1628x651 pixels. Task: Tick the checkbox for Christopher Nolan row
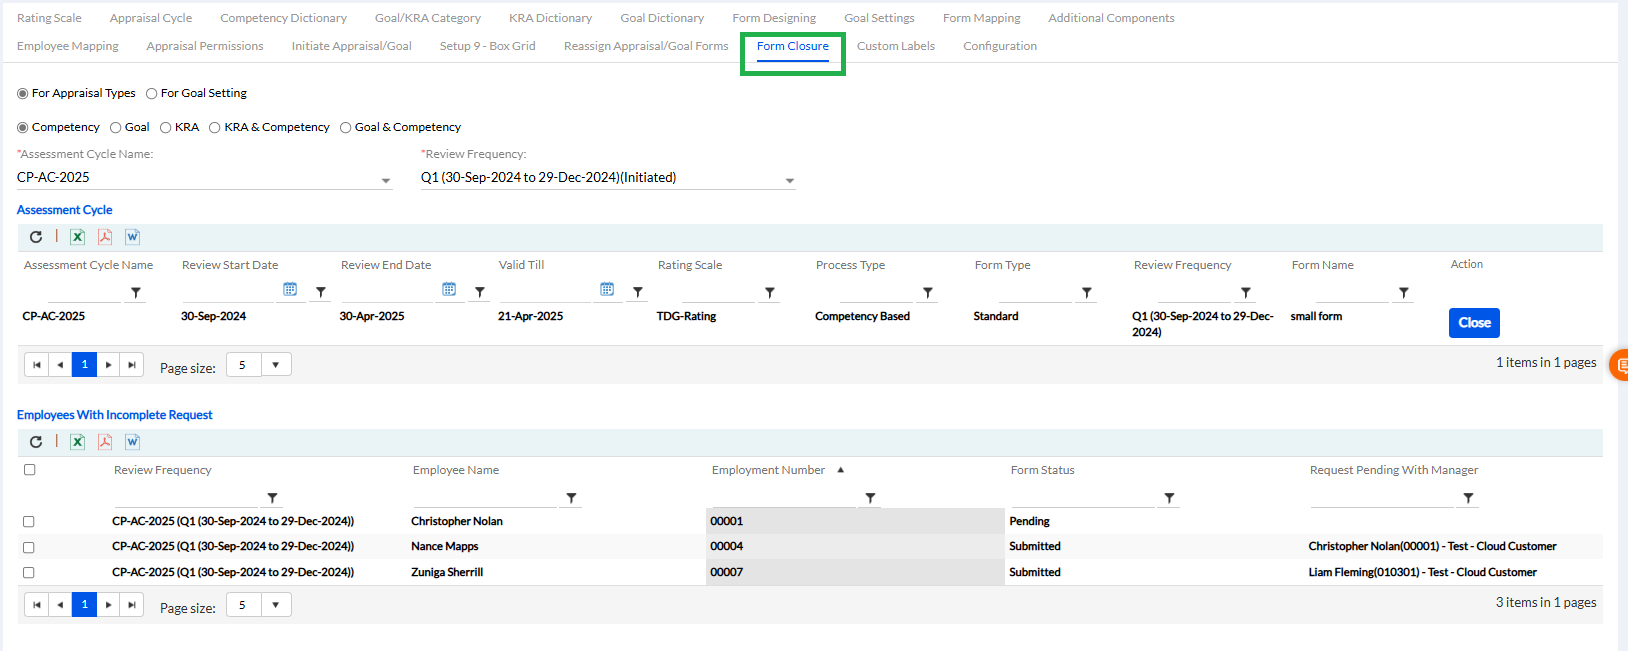tap(29, 522)
